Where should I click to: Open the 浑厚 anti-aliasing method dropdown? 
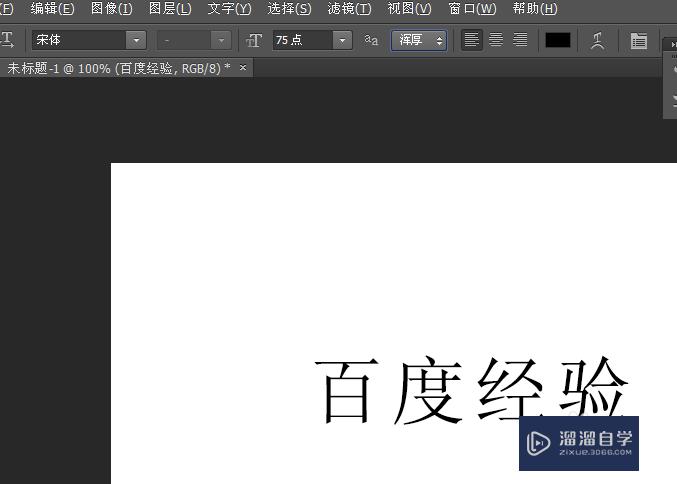pos(419,41)
